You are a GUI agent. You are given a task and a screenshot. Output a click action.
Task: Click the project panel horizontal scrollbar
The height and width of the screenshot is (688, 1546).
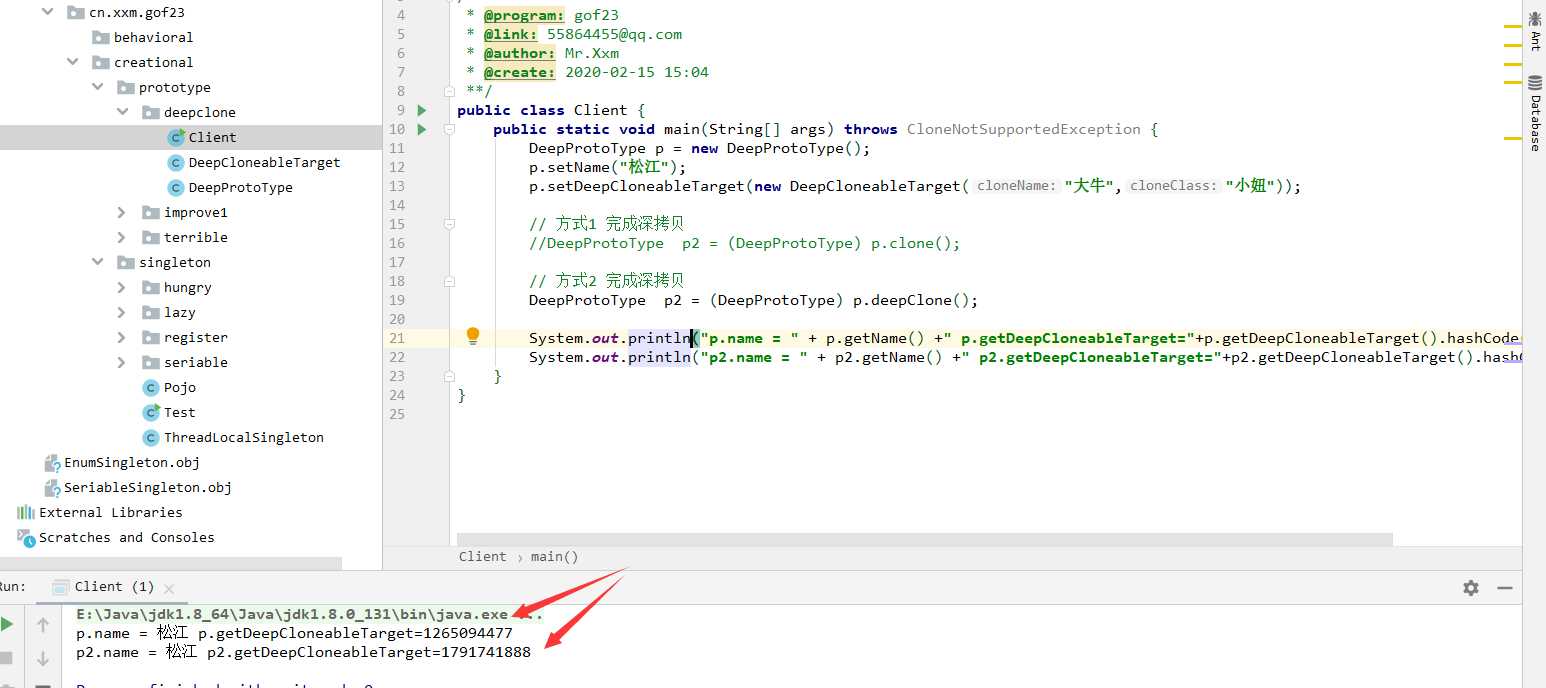[170, 563]
